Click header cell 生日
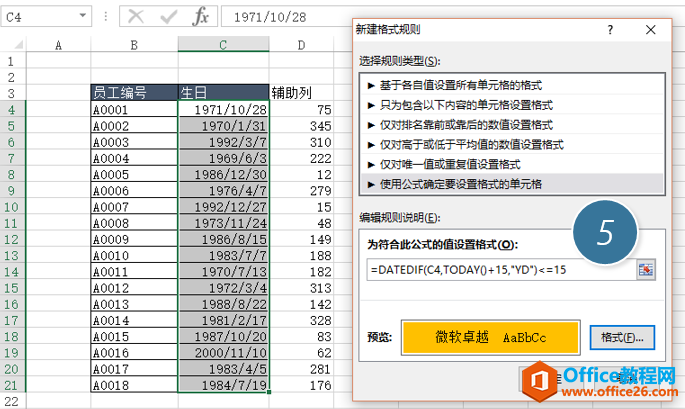 [x=223, y=93]
